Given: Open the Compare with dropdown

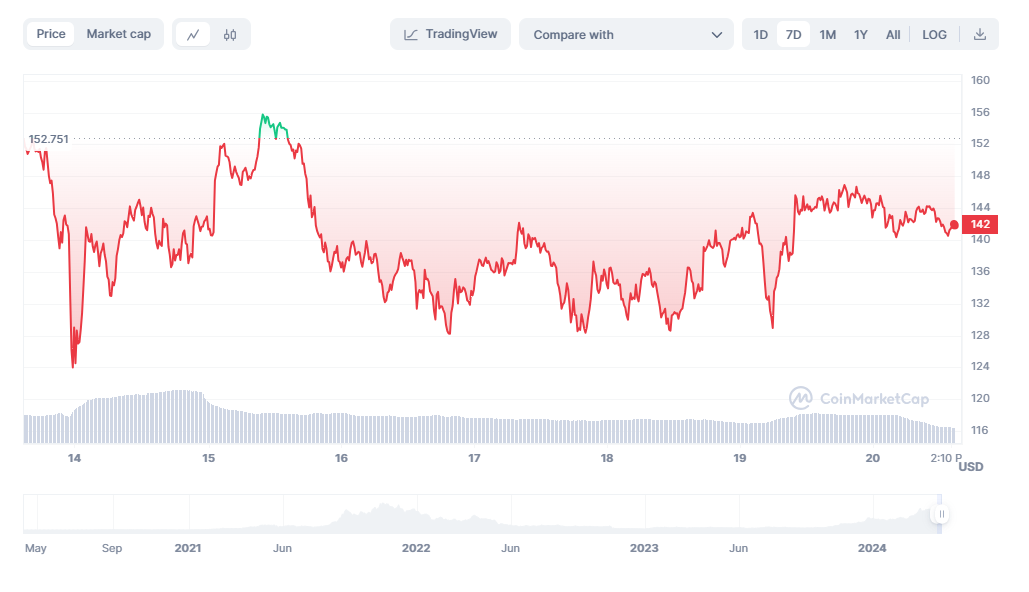Looking at the screenshot, I should [x=626, y=34].
